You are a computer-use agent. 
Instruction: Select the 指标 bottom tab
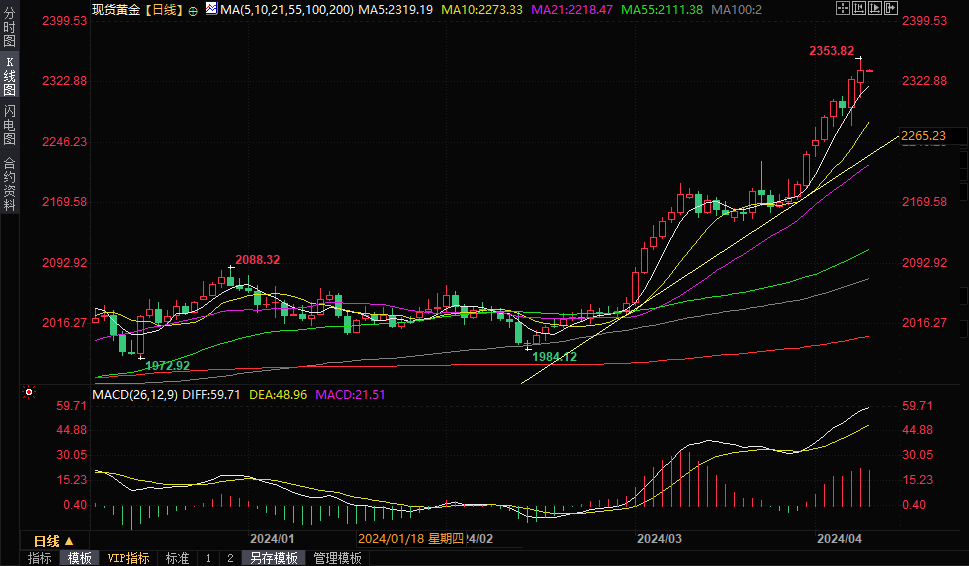point(40,558)
